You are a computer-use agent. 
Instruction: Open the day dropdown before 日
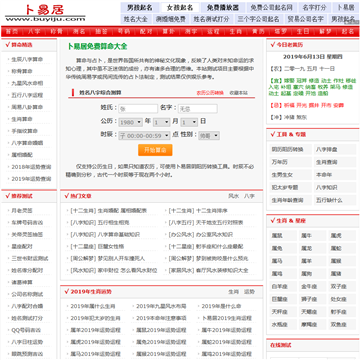coord(189,122)
